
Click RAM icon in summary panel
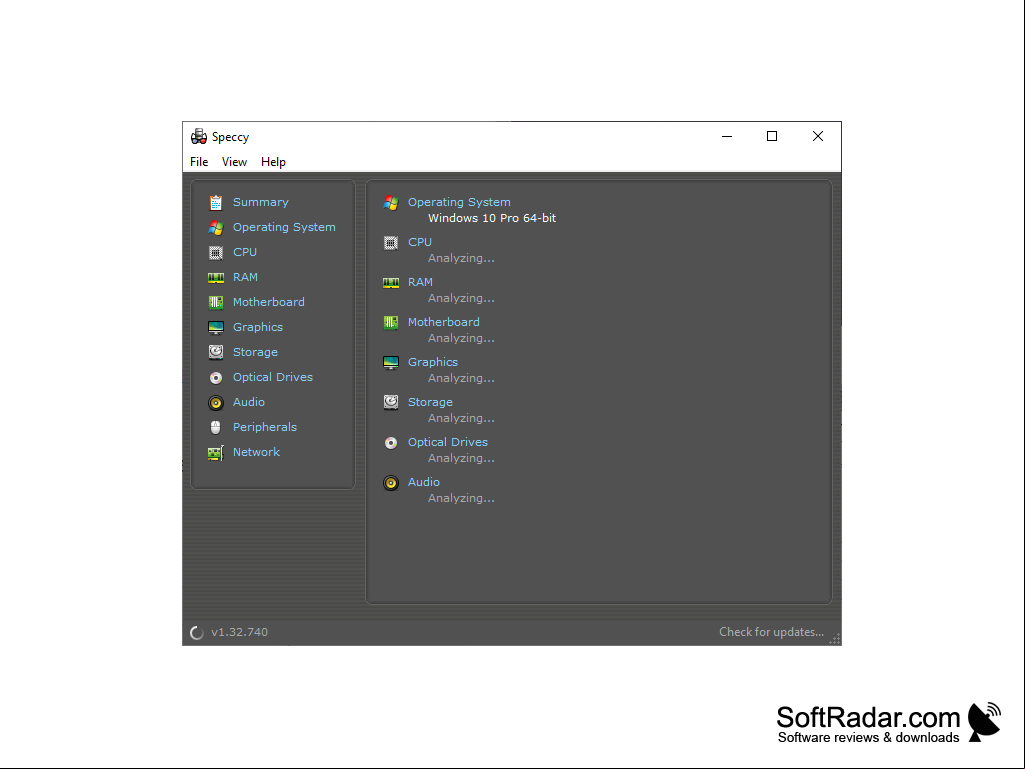(x=391, y=282)
